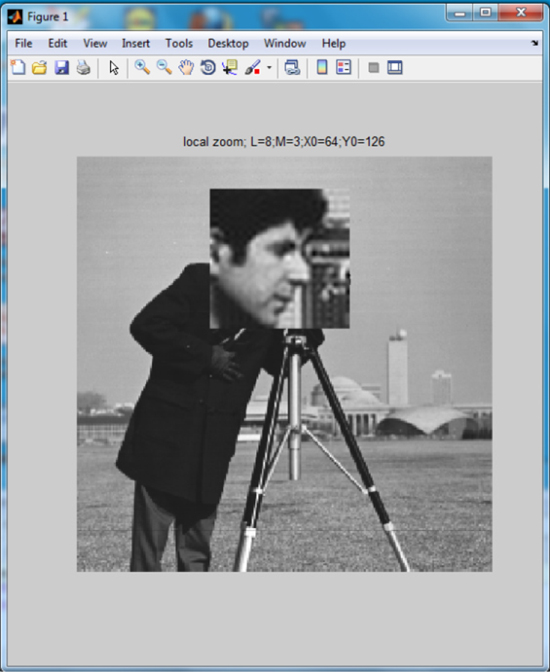The image size is (550, 672).
Task: Open the File menu
Action: click(x=24, y=43)
